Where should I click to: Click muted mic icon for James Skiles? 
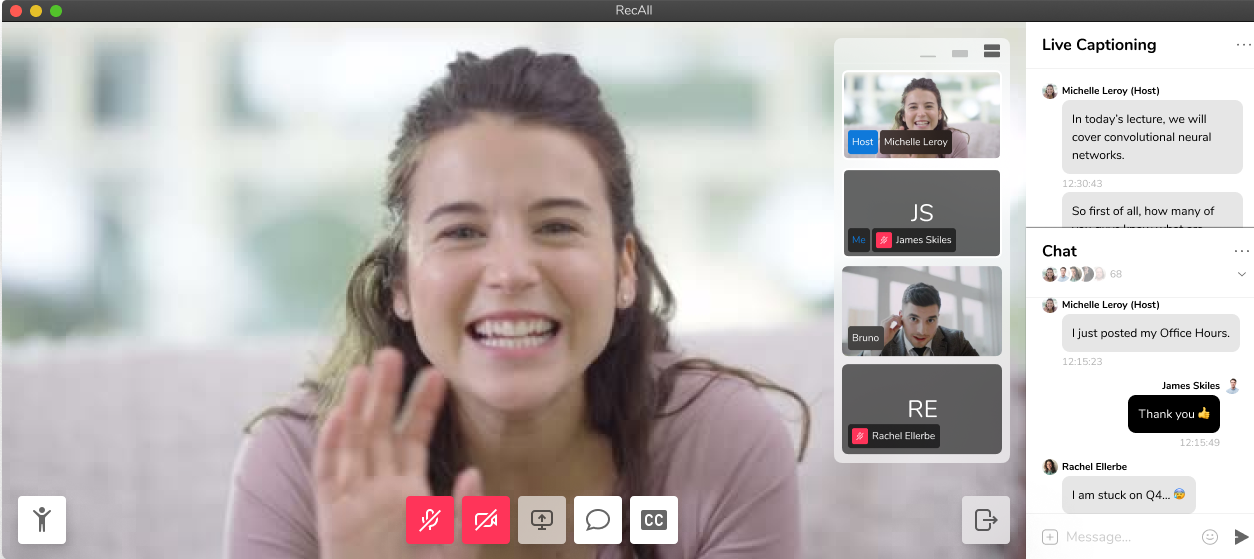pyautogui.click(x=884, y=240)
